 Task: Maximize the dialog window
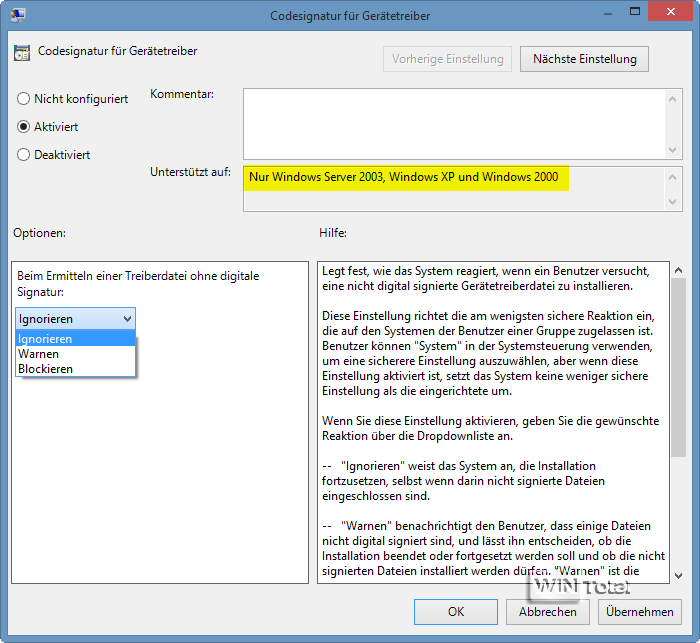[625, 13]
